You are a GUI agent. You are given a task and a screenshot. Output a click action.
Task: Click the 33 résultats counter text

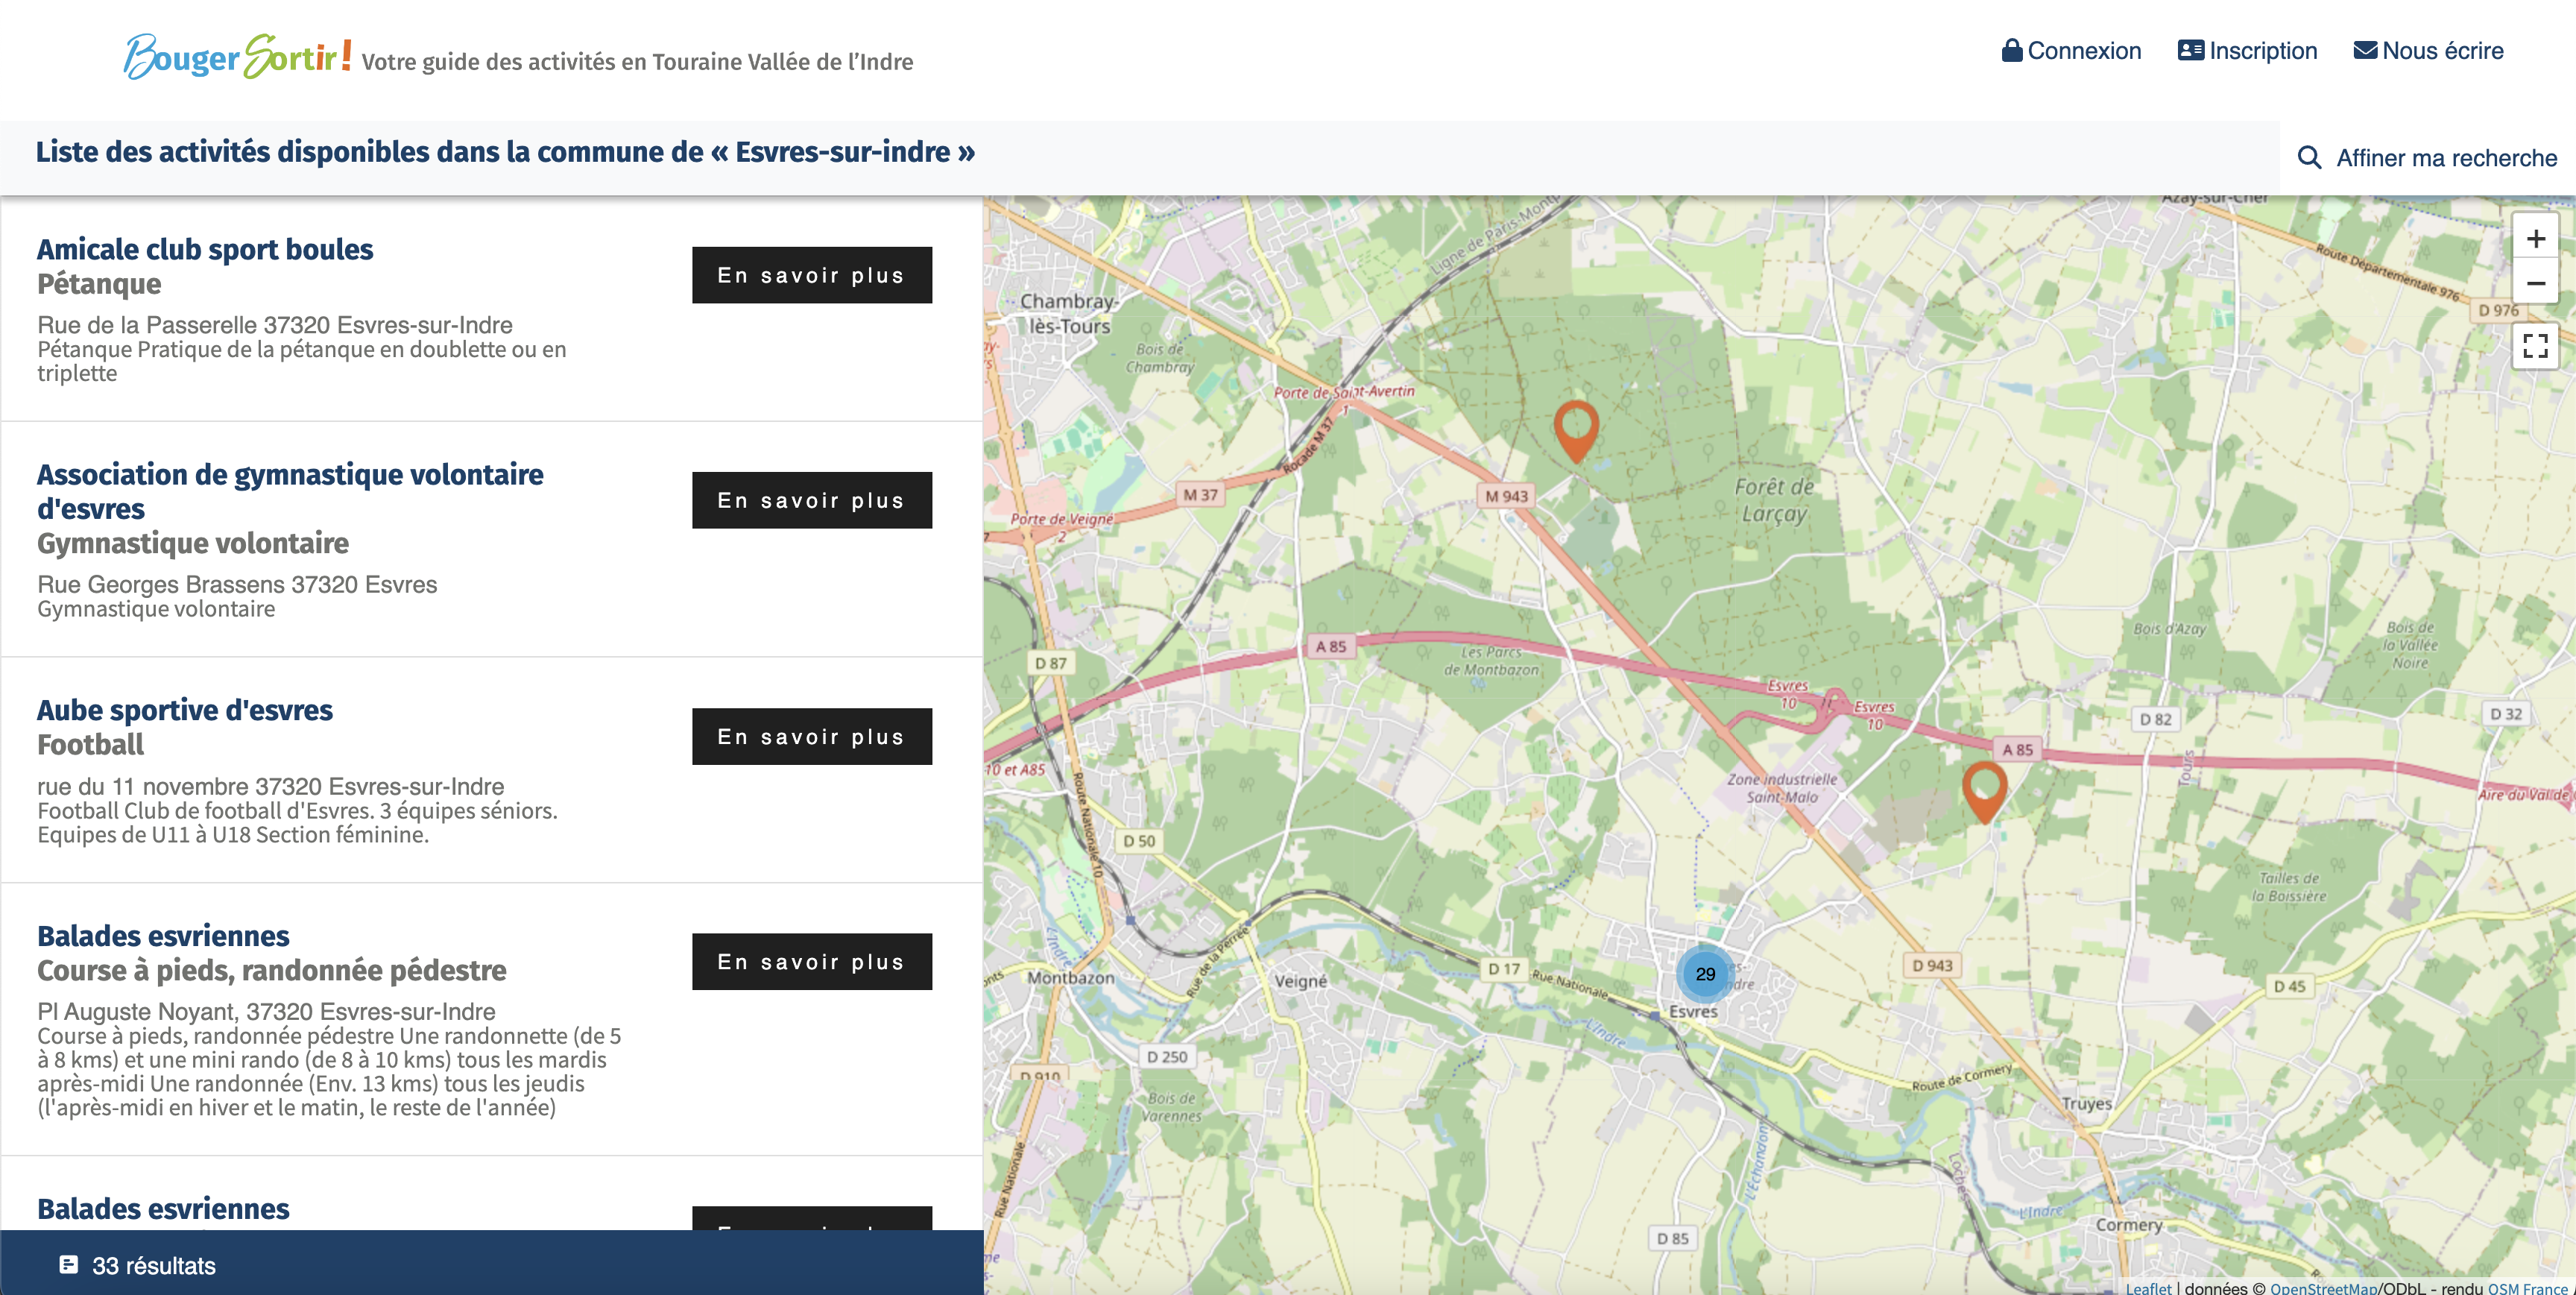point(154,1265)
